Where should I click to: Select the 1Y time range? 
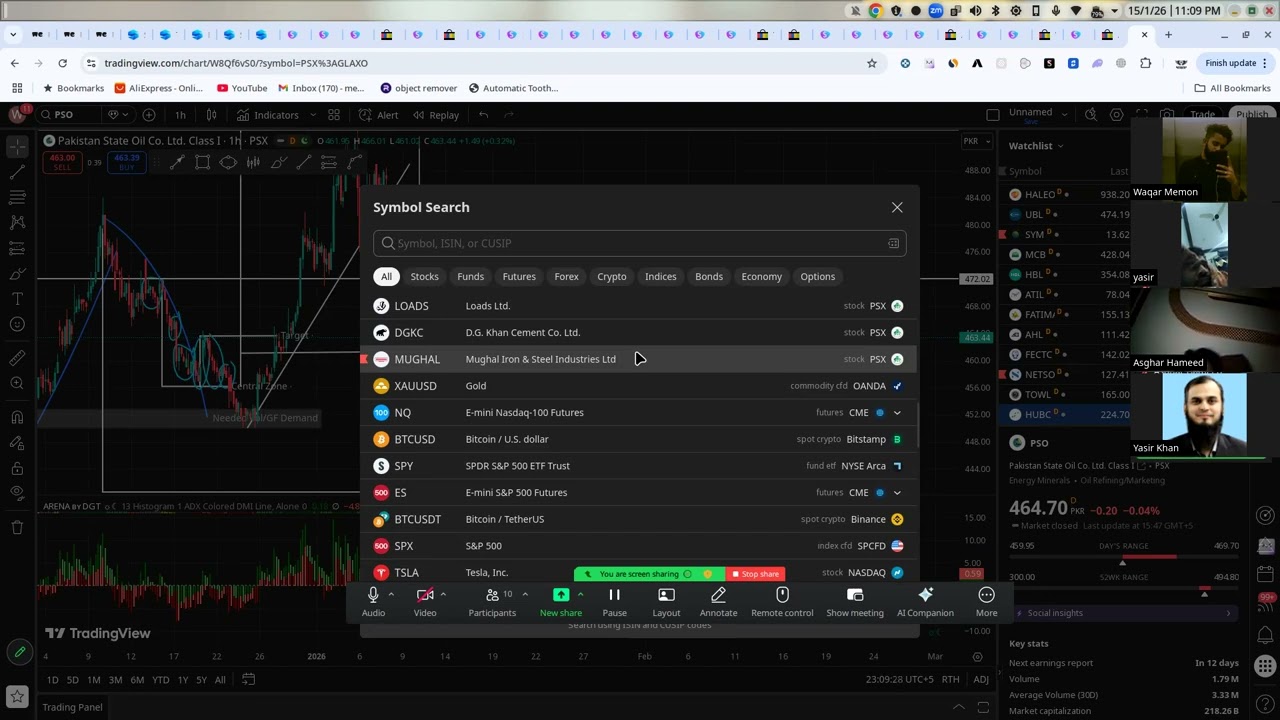click(182, 680)
